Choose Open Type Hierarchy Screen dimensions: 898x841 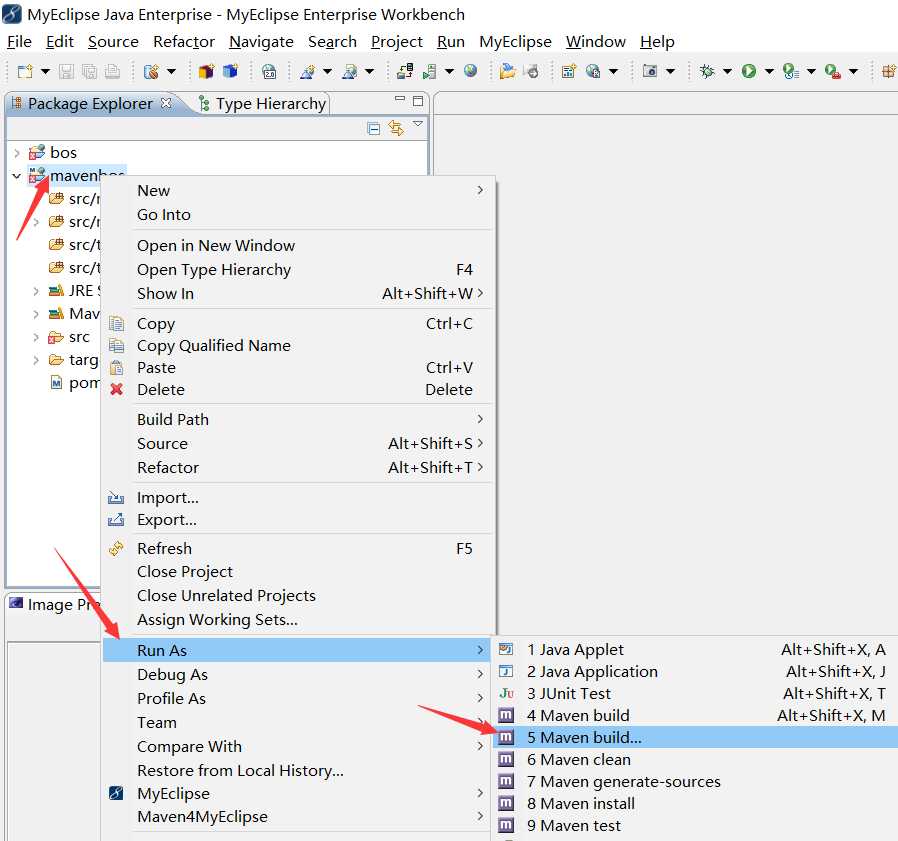pos(298,270)
